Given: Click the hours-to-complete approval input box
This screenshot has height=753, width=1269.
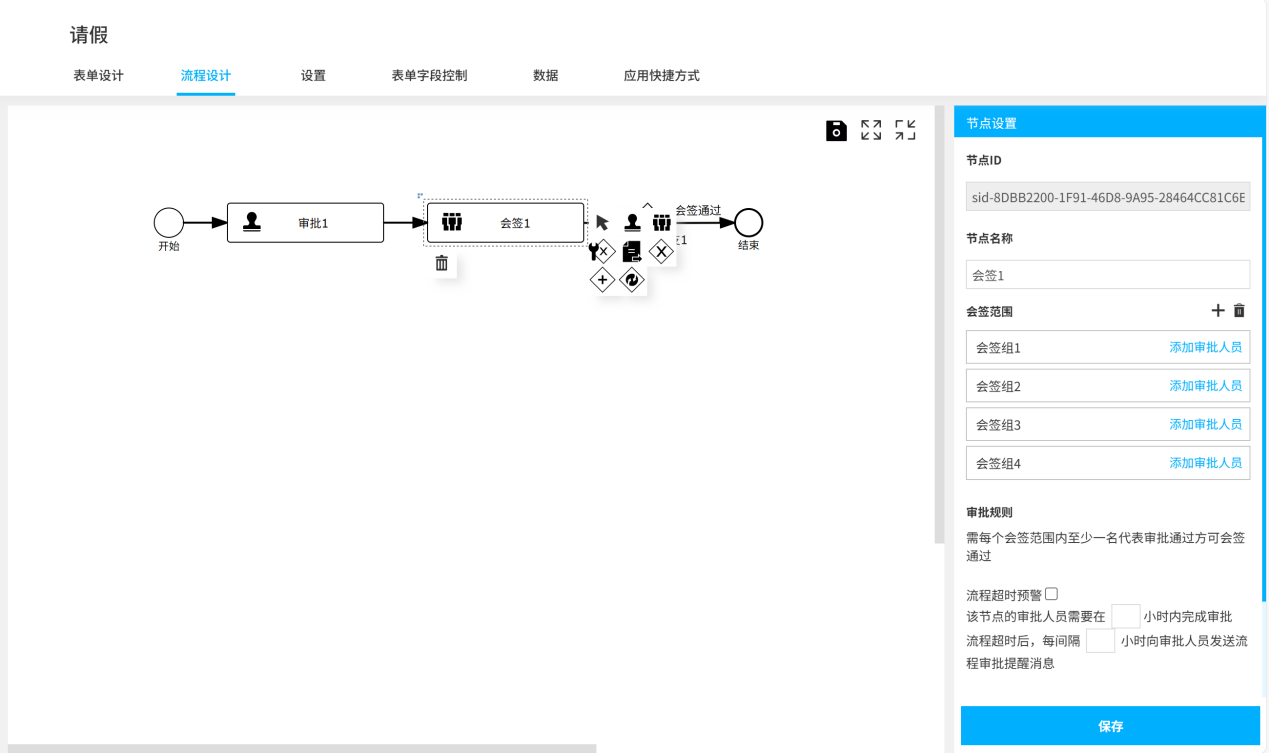Looking at the screenshot, I should [x=1126, y=616].
